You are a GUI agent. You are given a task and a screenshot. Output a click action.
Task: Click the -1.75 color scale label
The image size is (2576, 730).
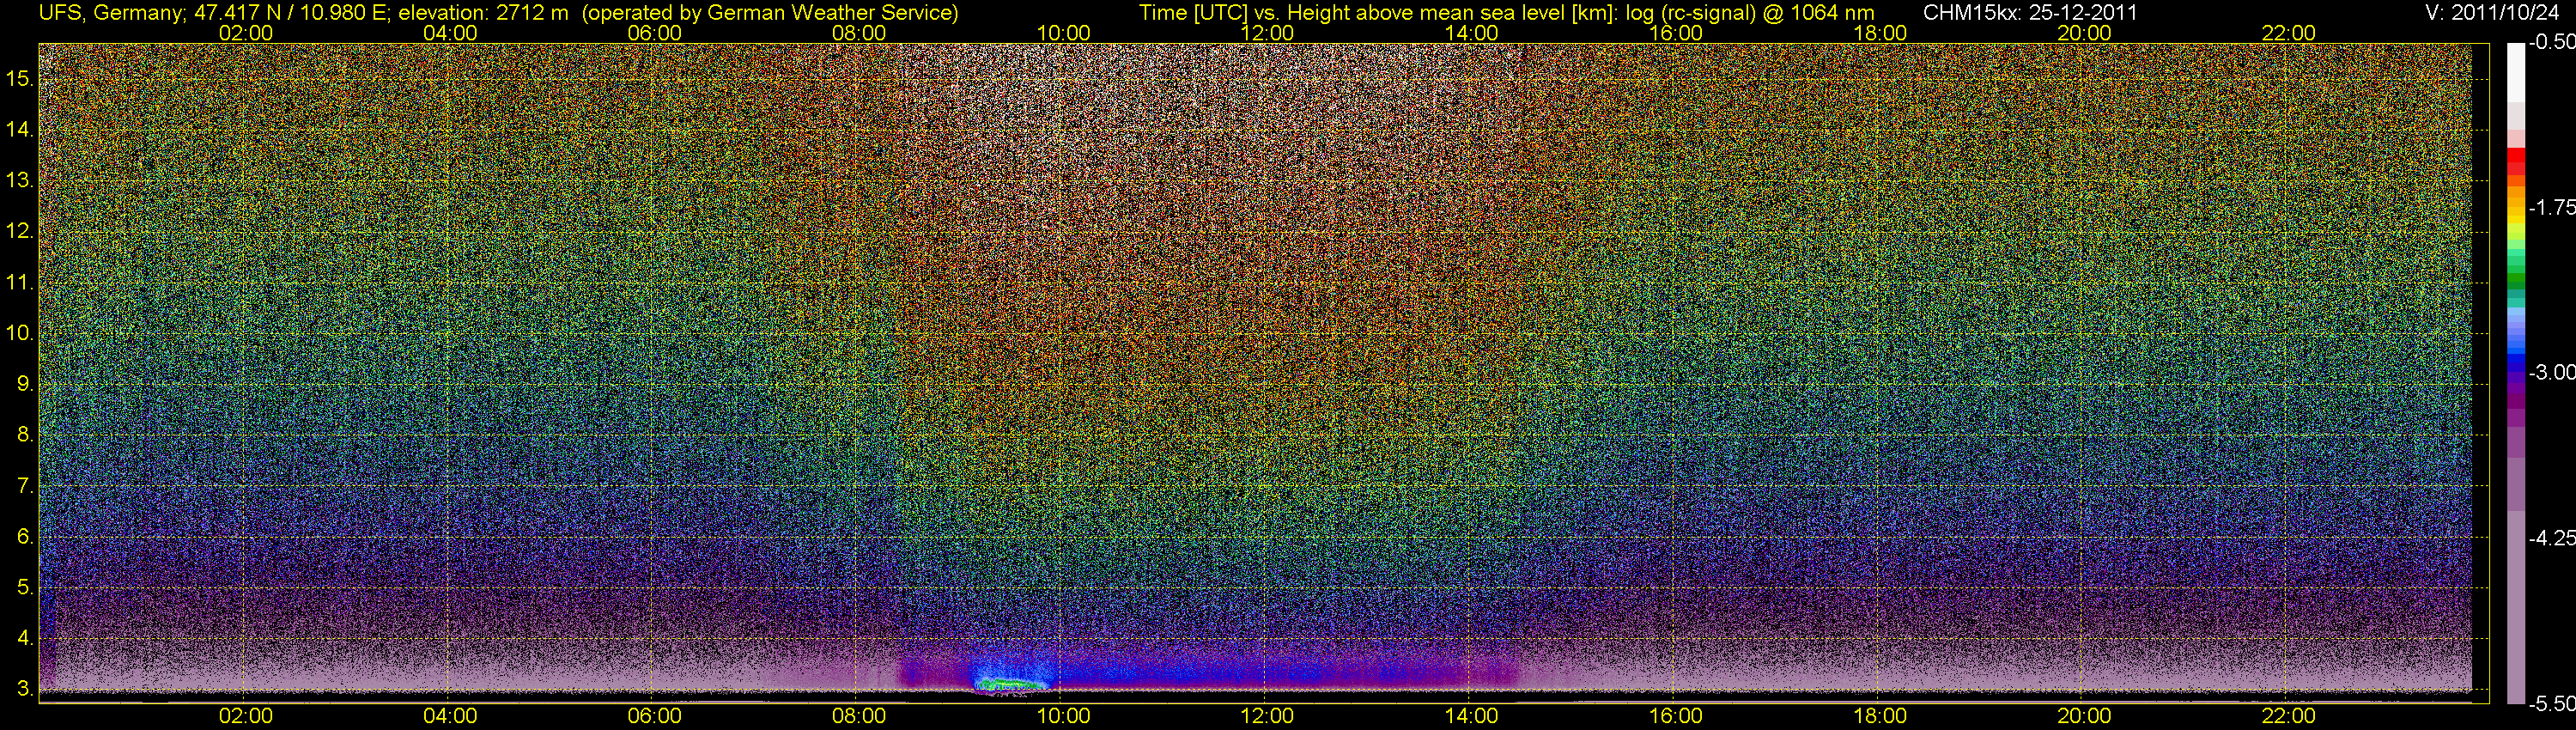pos(2552,207)
